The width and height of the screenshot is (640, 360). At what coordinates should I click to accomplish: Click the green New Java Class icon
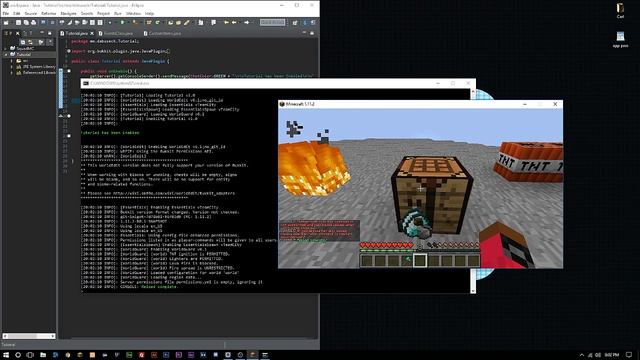pyautogui.click(x=157, y=23)
